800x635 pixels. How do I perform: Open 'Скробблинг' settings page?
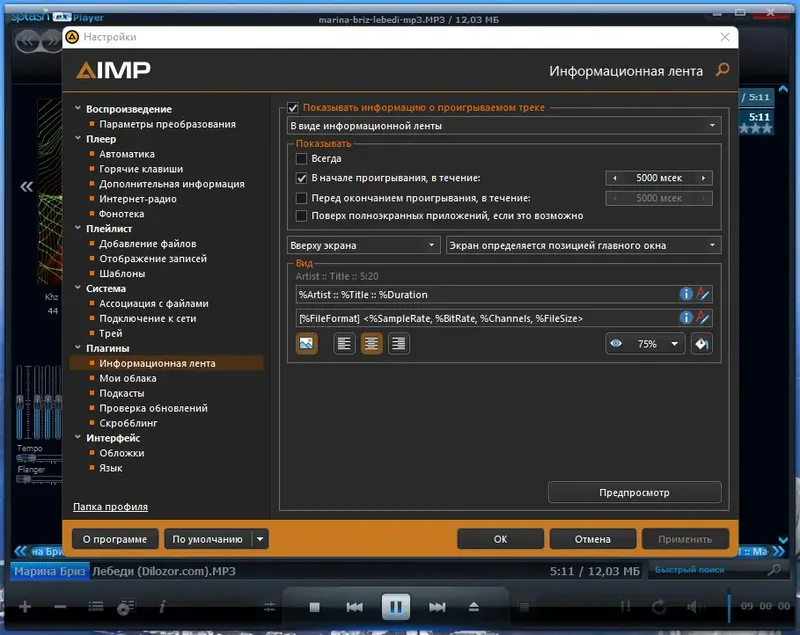coord(128,423)
